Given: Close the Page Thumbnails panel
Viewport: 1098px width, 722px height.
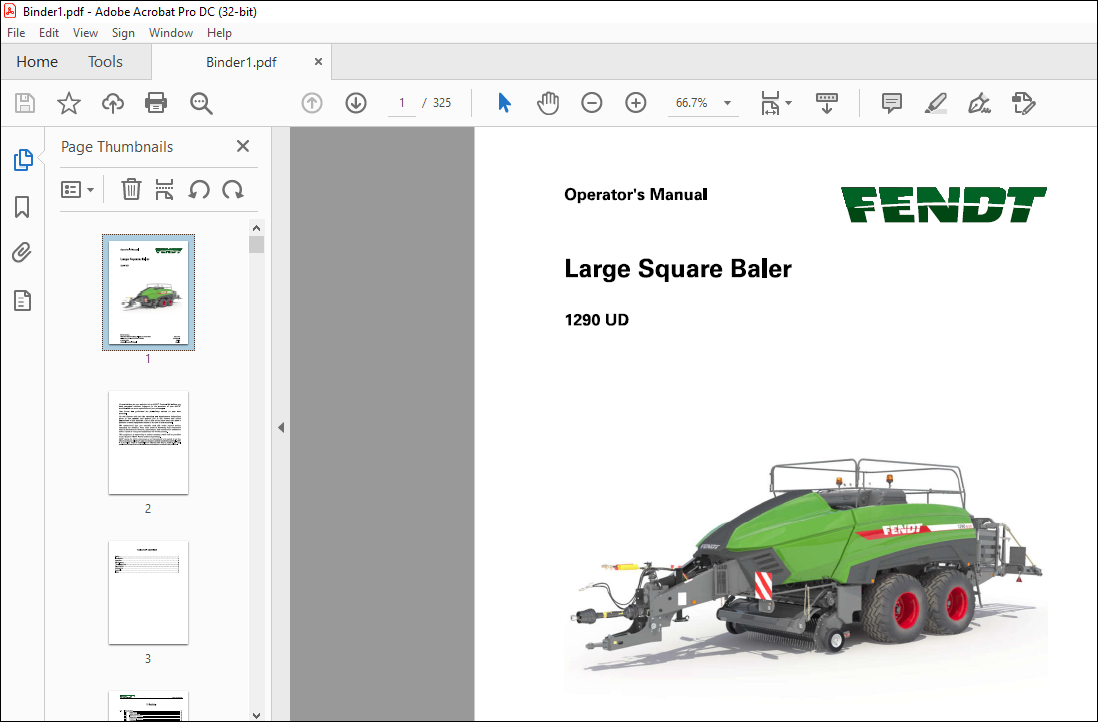Looking at the screenshot, I should tap(243, 146).
